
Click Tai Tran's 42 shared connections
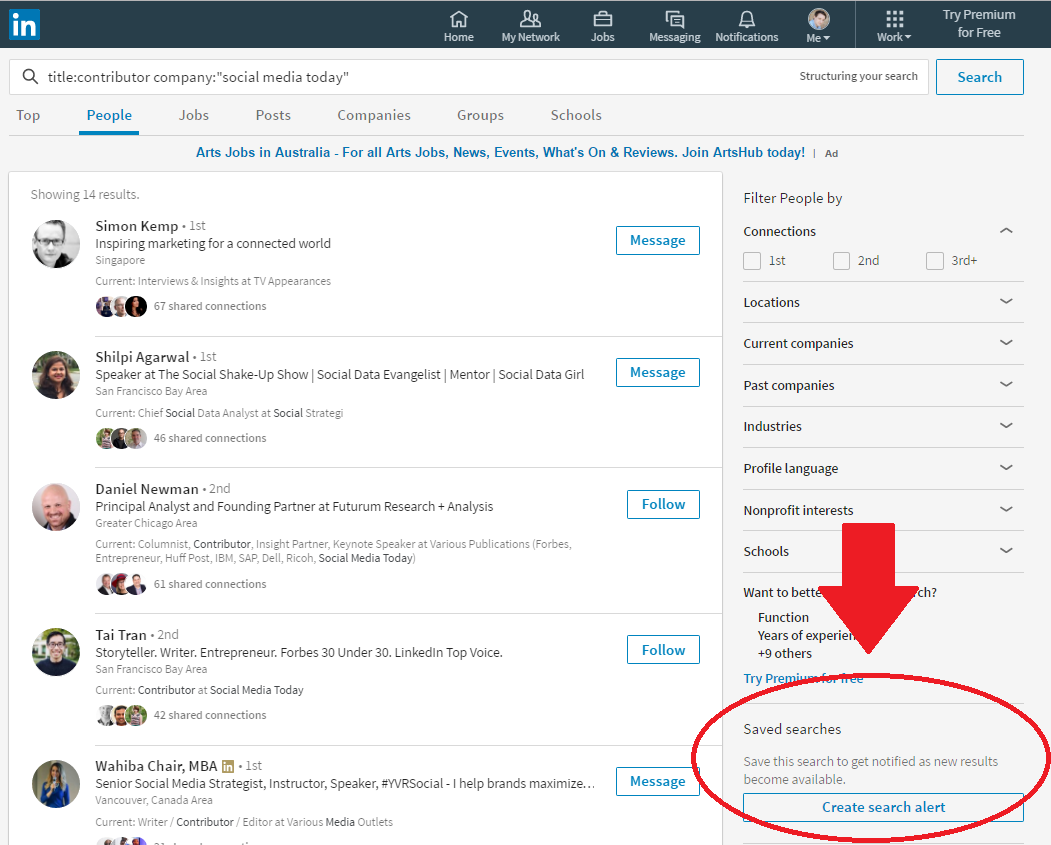coord(210,716)
